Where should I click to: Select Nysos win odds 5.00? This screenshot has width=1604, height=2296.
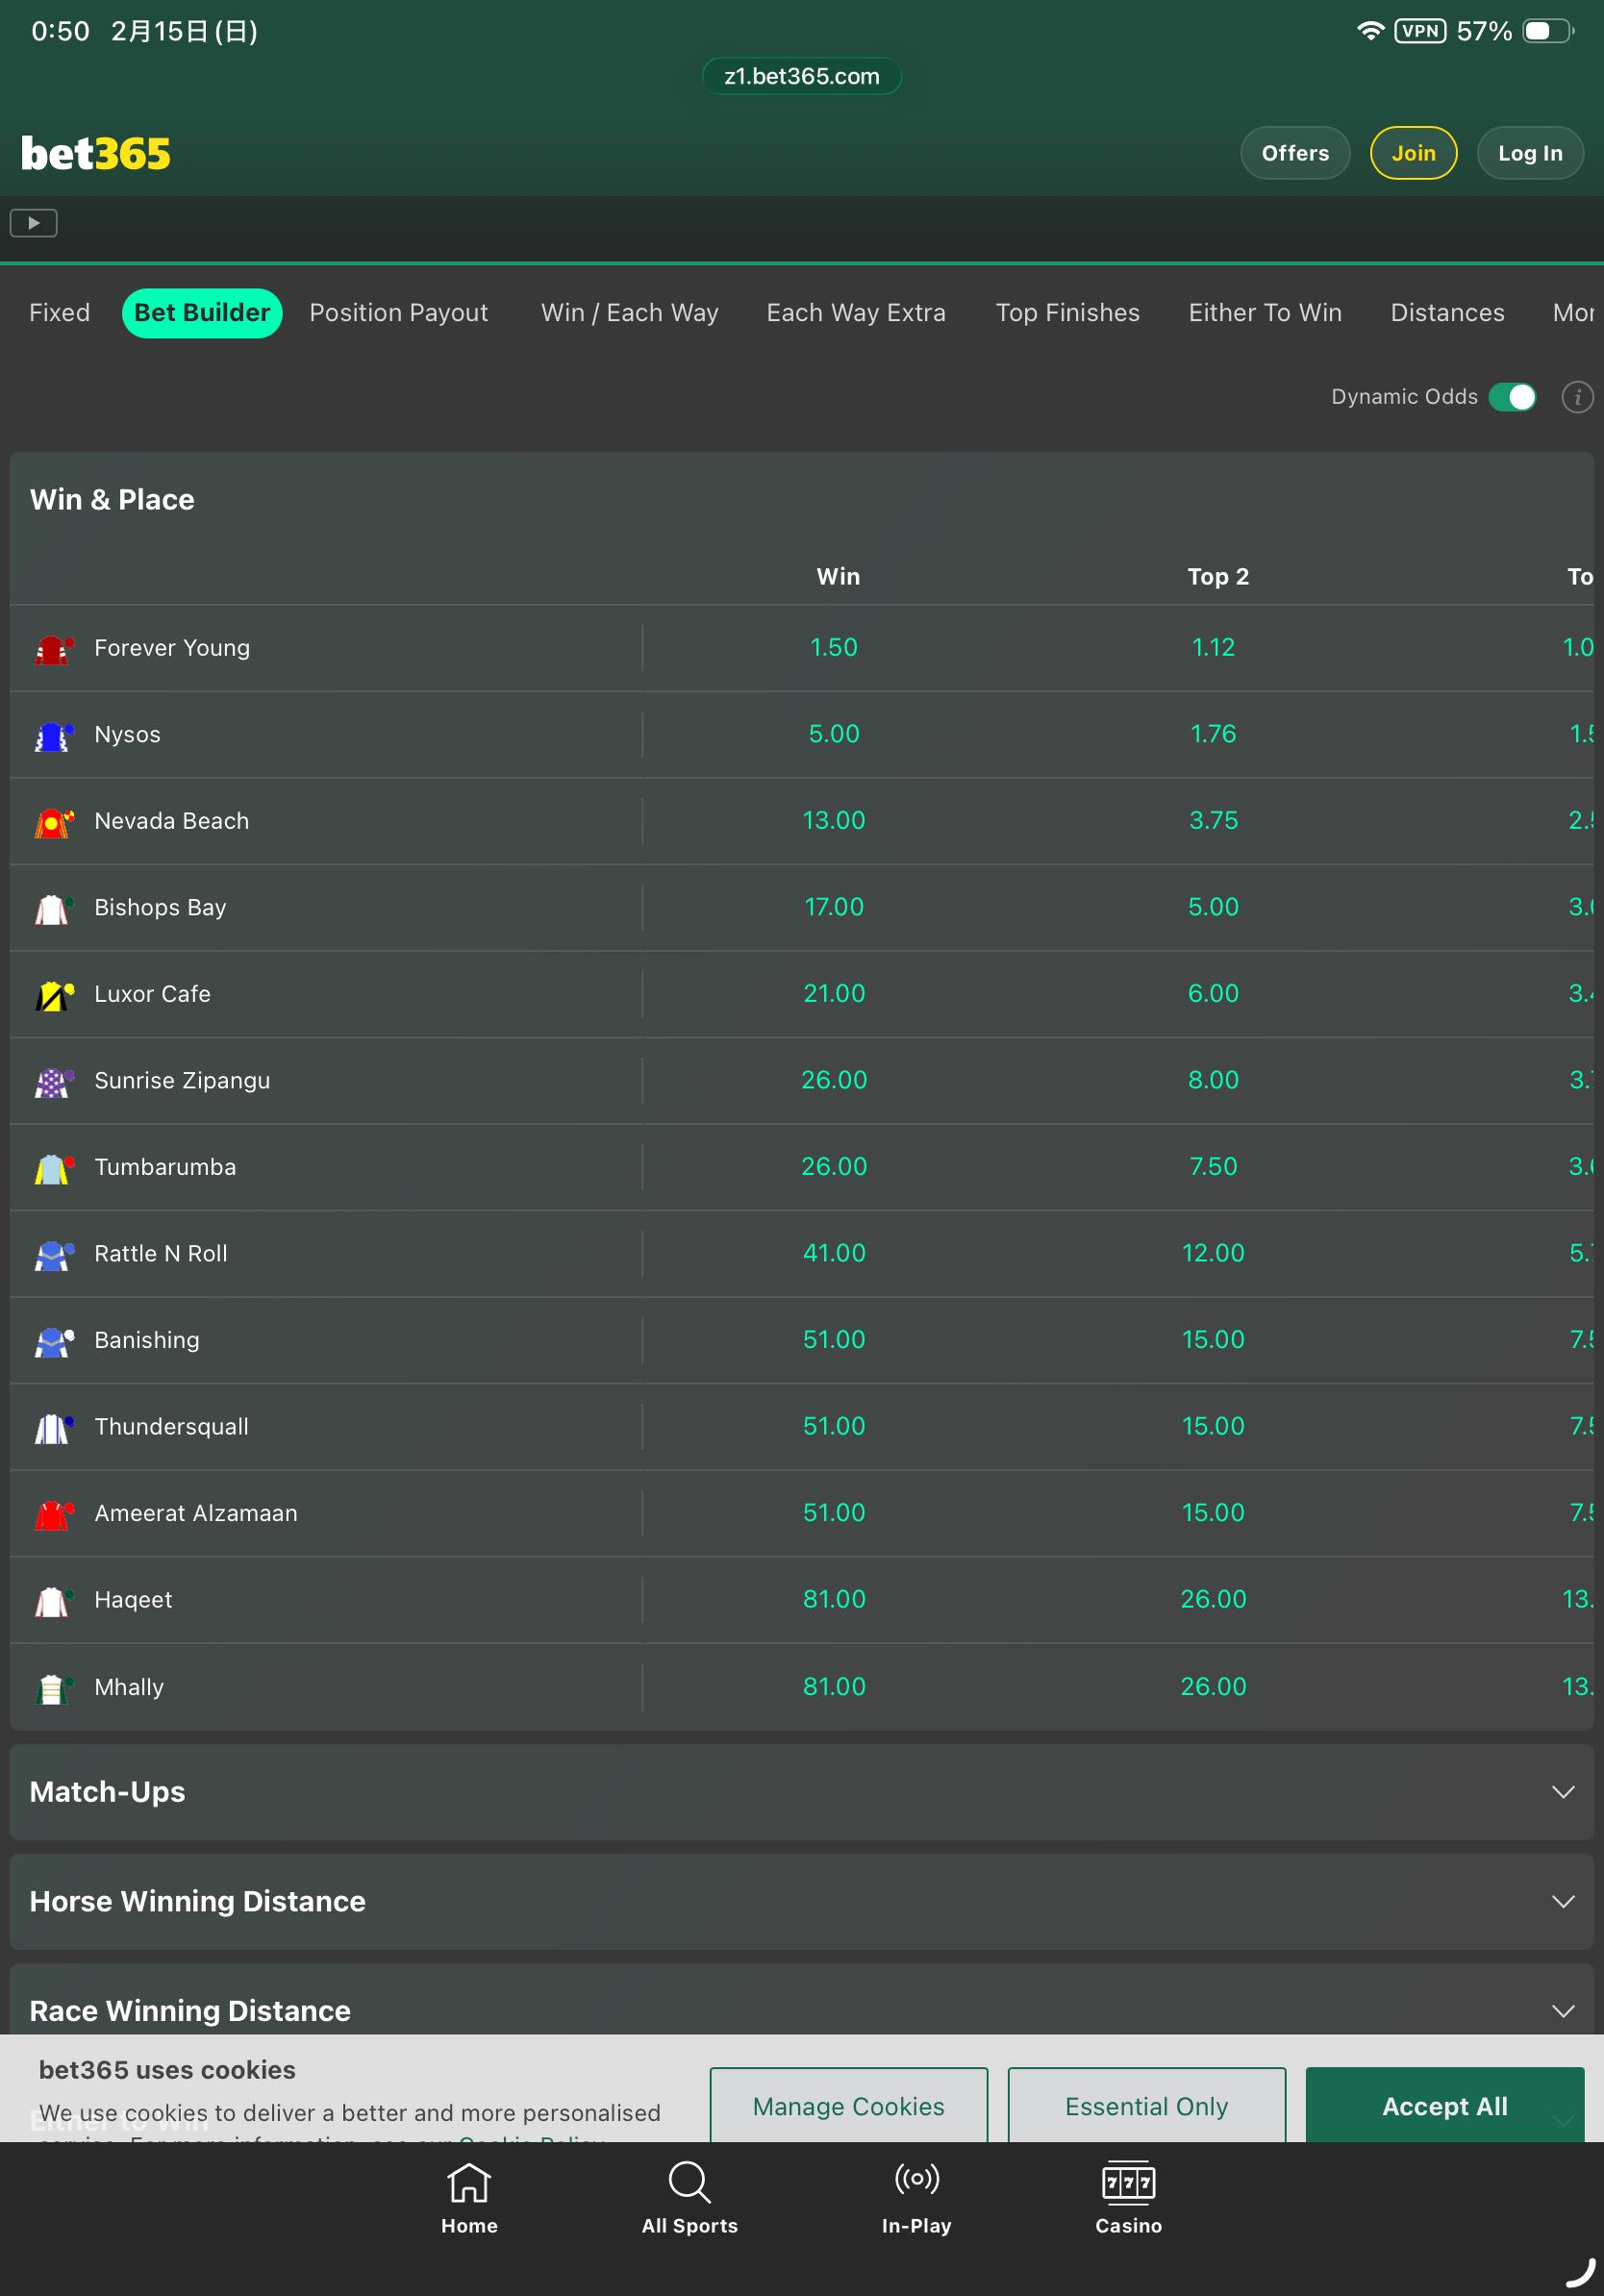(x=833, y=734)
